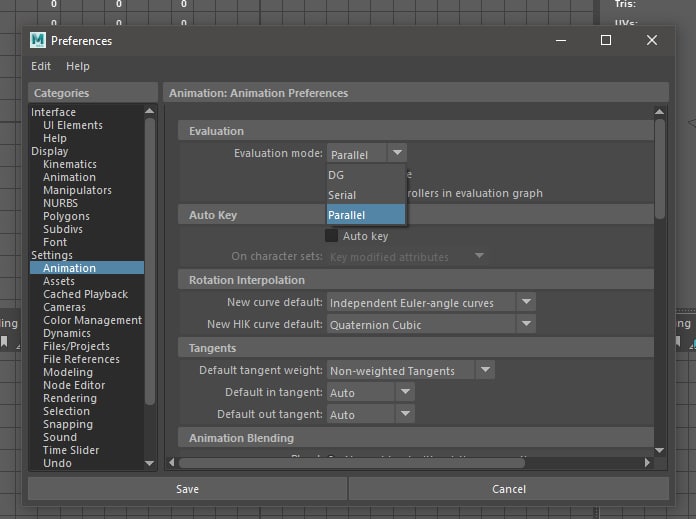The height and width of the screenshot is (519, 696).
Task: Select Node Editor category
Action: pos(74,385)
